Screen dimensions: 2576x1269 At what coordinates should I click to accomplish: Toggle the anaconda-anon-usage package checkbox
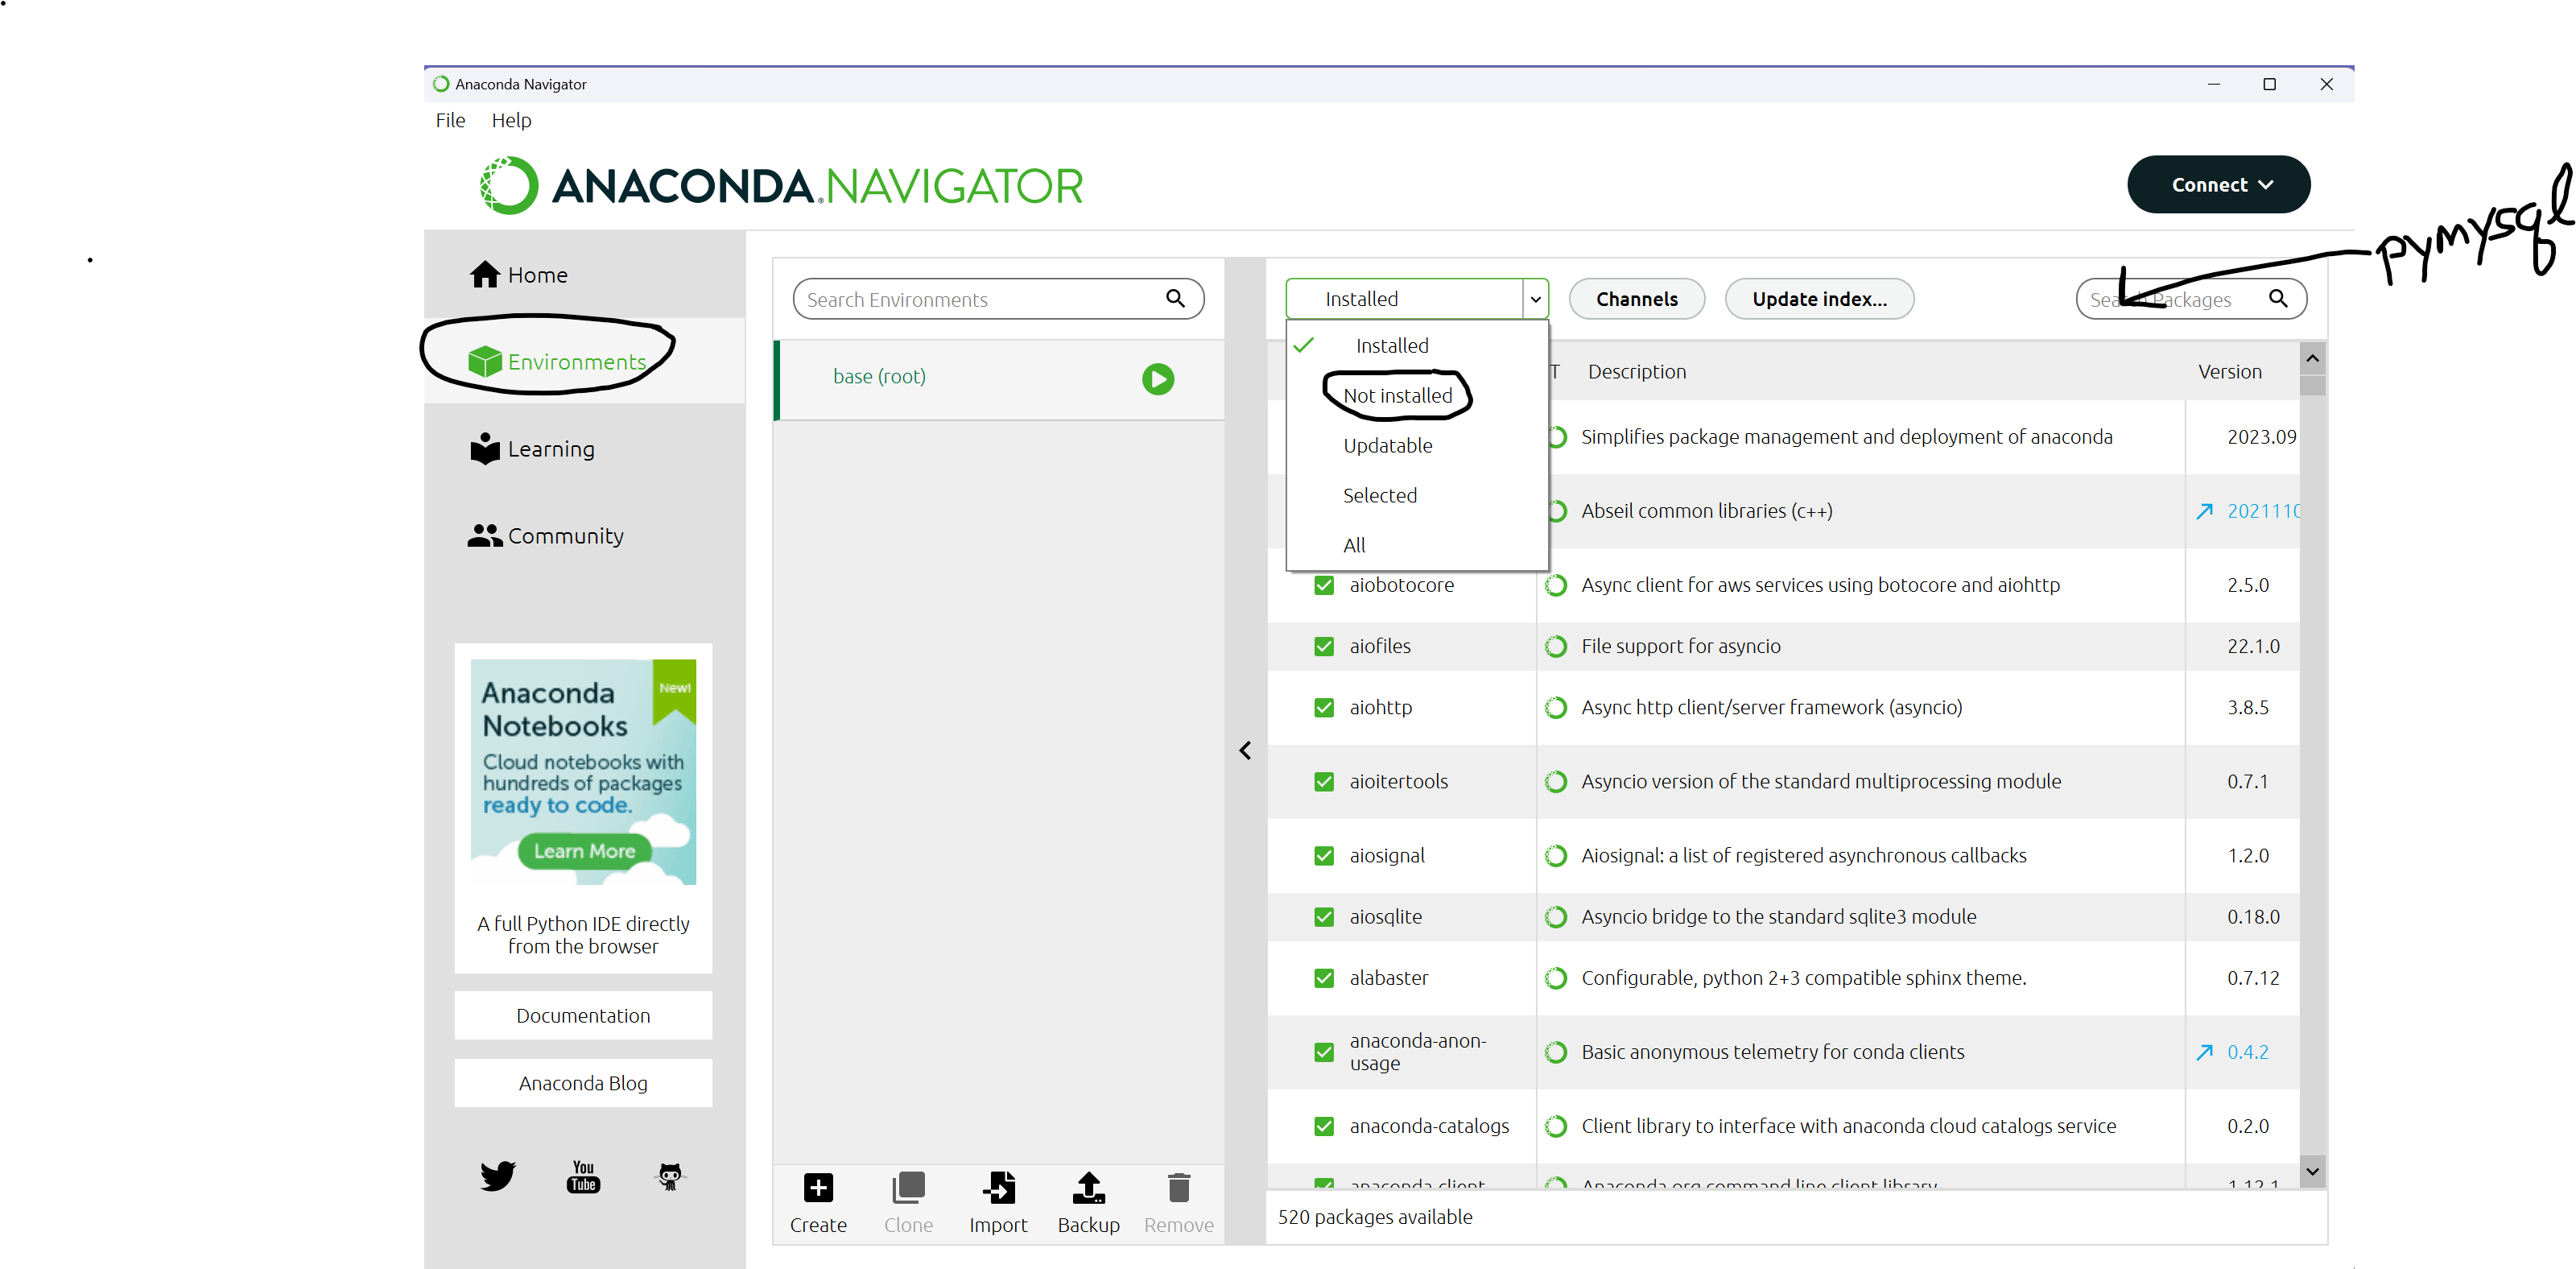tap(1324, 1052)
